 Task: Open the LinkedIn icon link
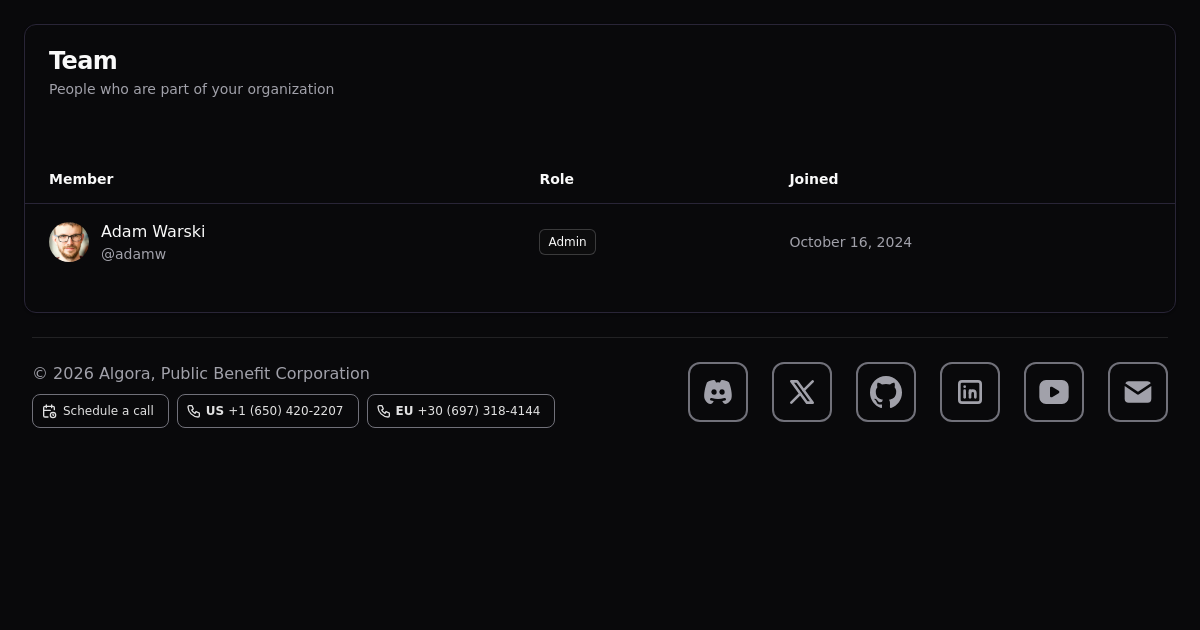coord(969,392)
